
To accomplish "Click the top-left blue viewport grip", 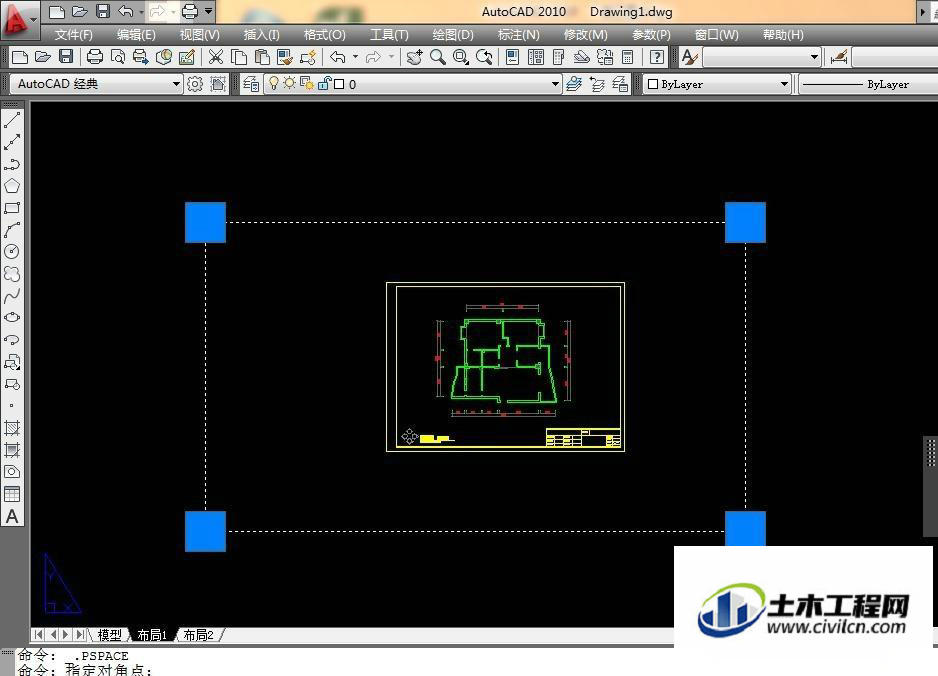I will click(x=205, y=223).
